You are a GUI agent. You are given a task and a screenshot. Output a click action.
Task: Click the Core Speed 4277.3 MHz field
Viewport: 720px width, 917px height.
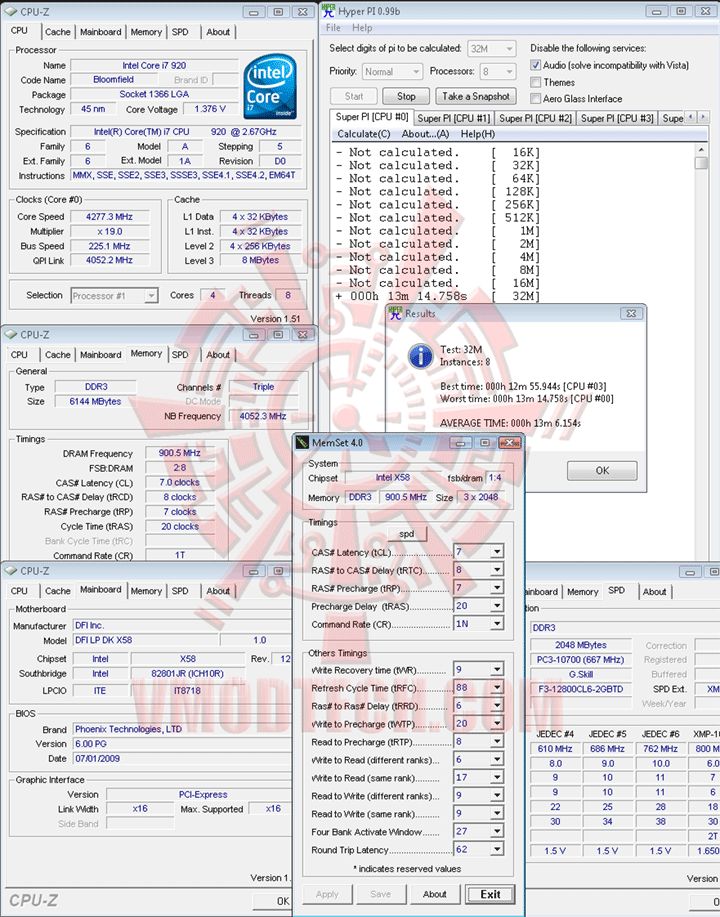109,217
